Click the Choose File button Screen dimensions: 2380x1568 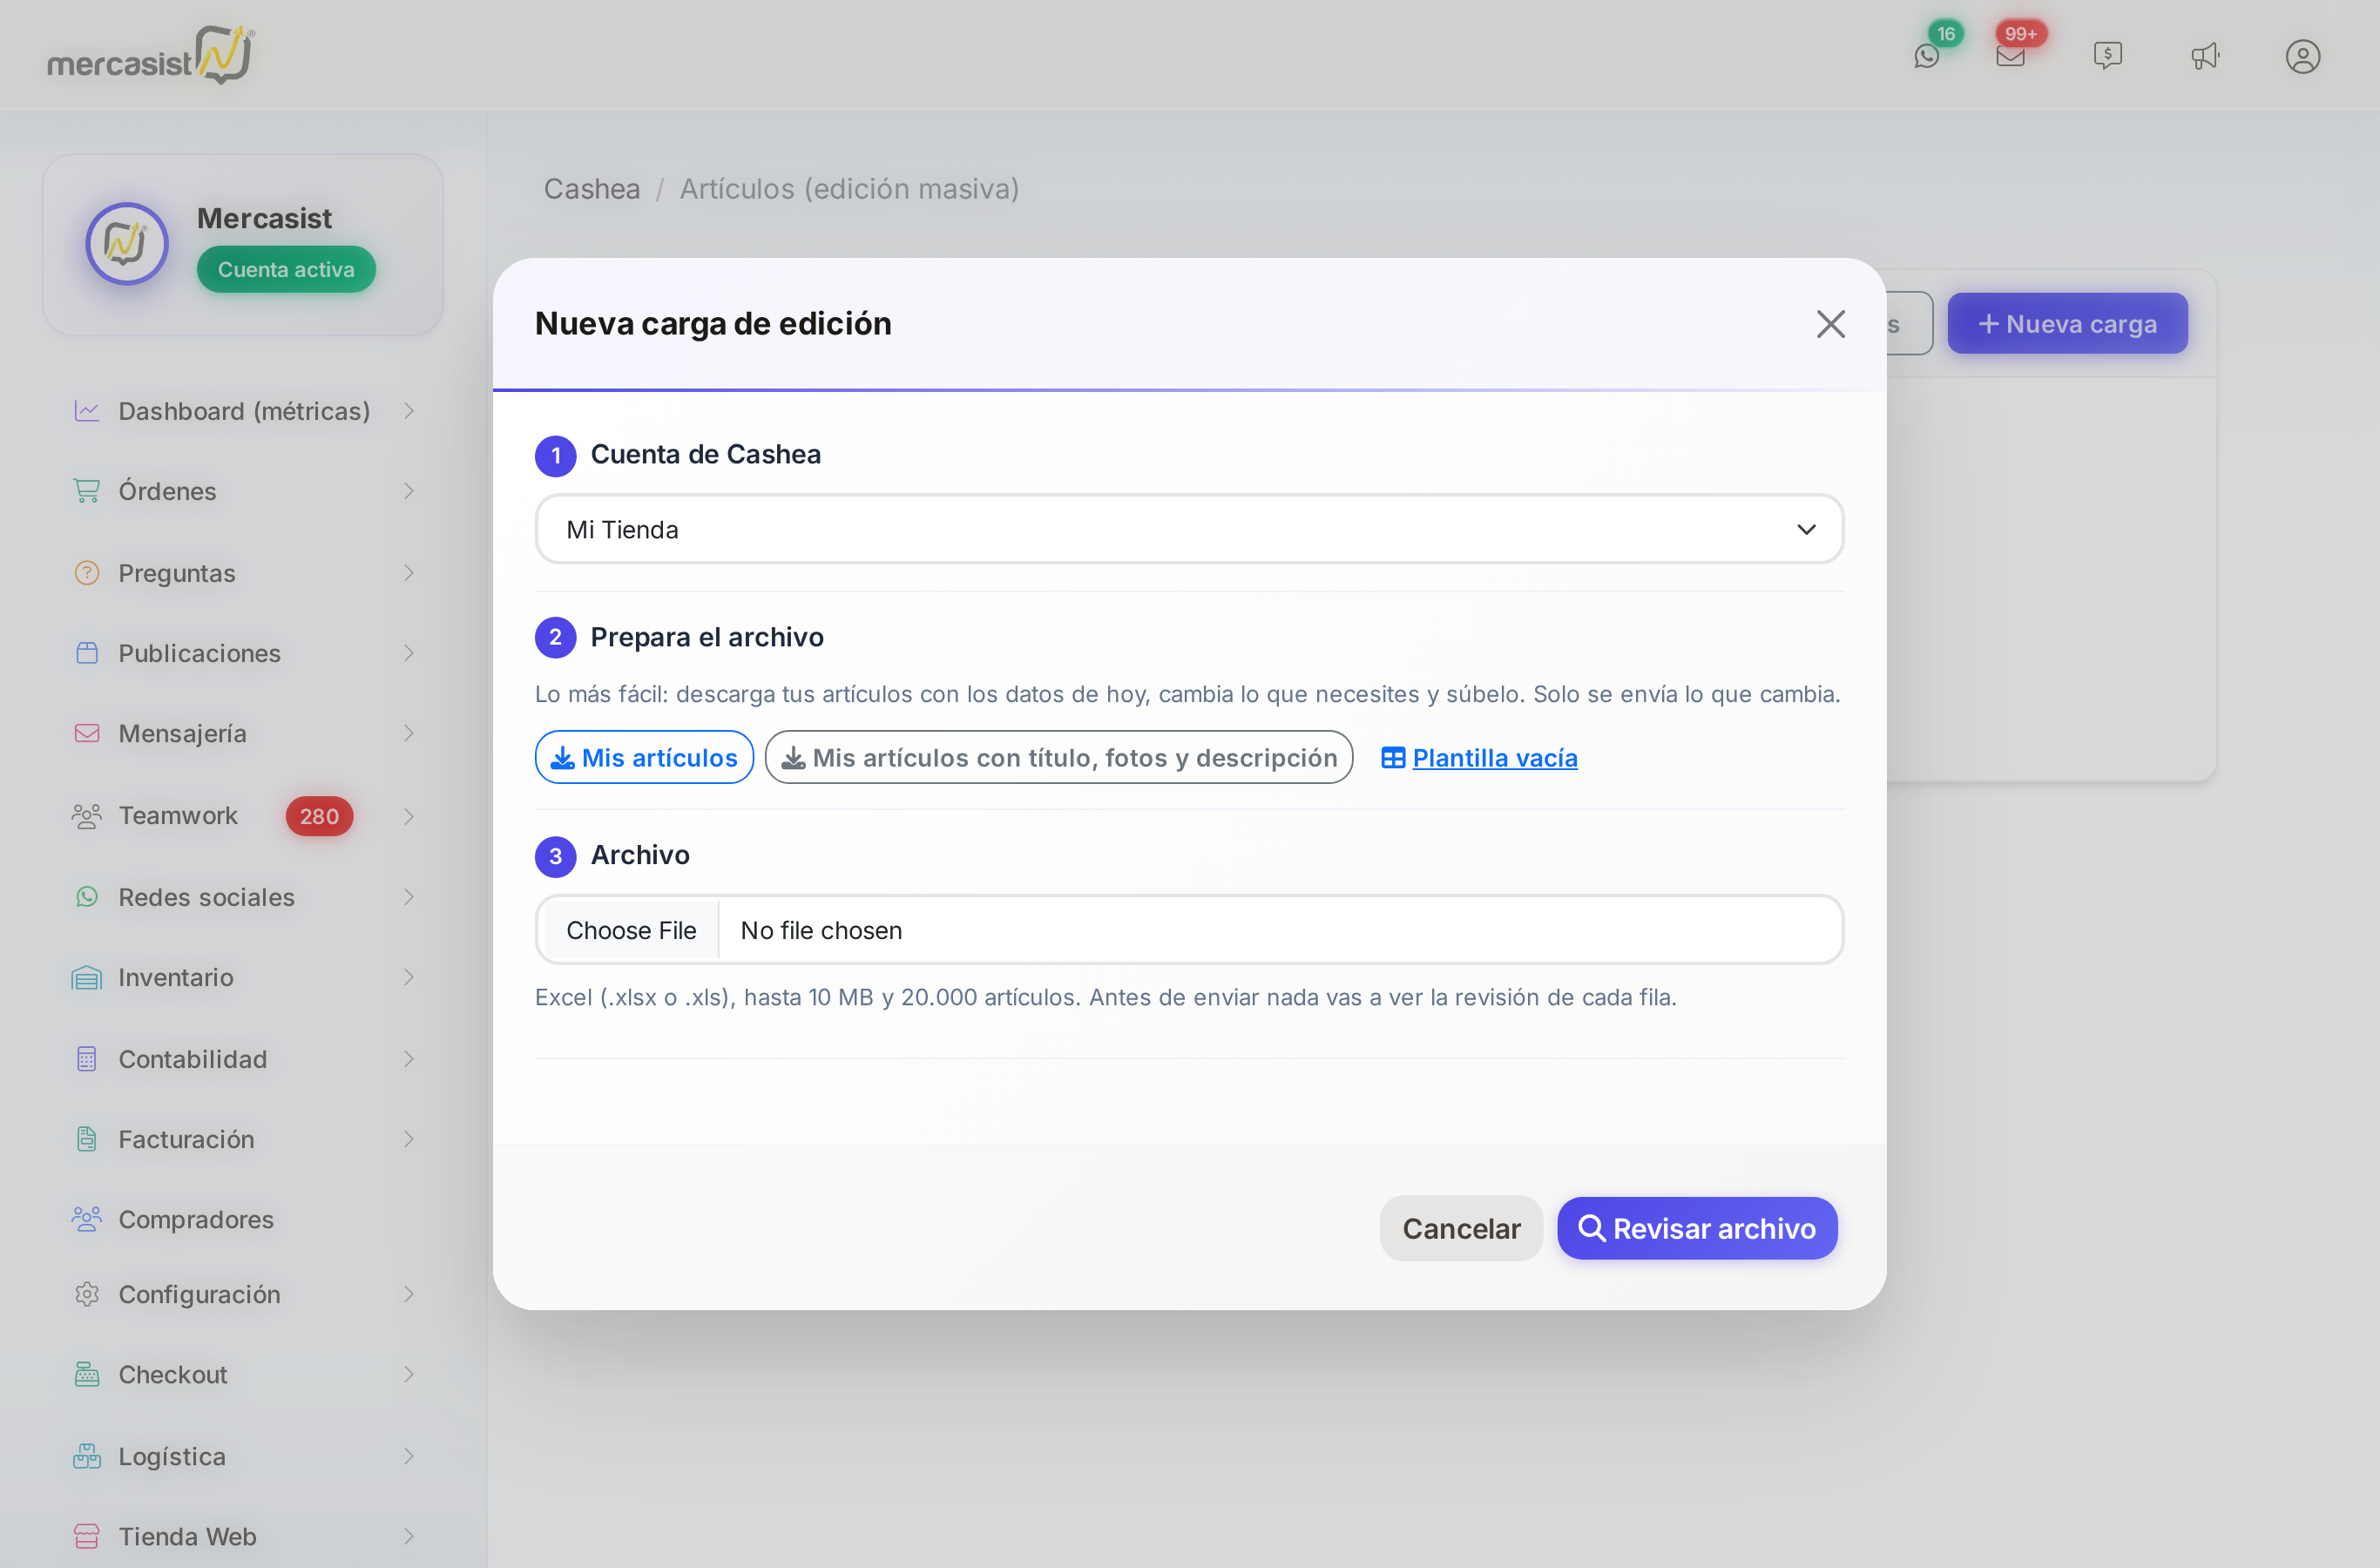click(x=631, y=930)
